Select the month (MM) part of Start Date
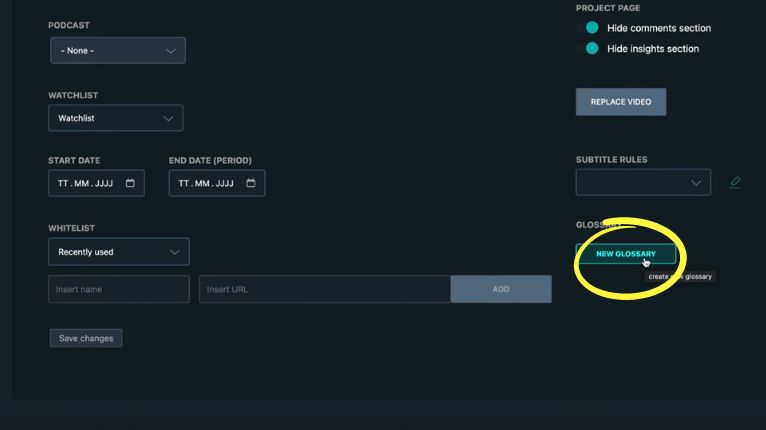Image resolution: width=766 pixels, height=430 pixels. point(82,184)
